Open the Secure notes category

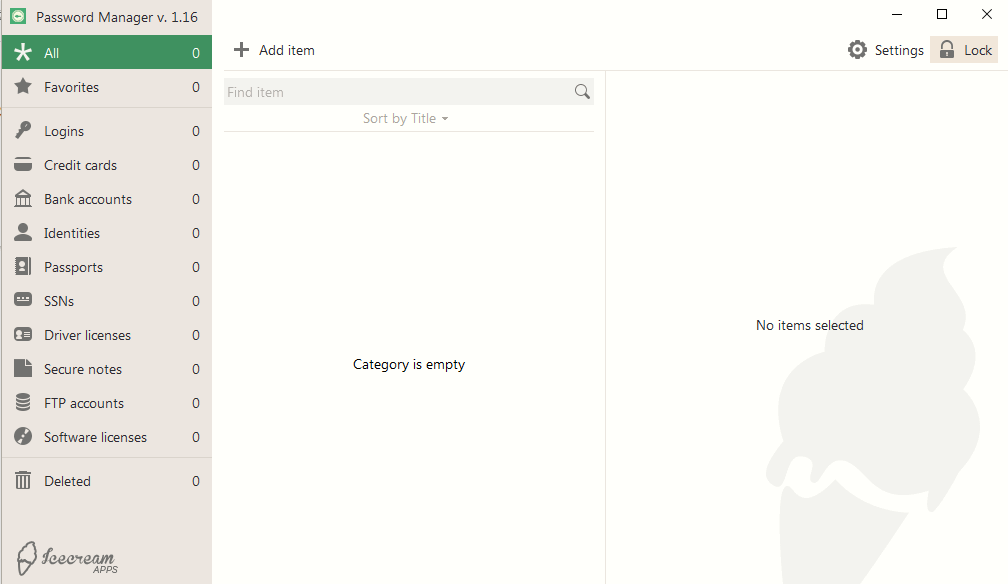(83, 369)
